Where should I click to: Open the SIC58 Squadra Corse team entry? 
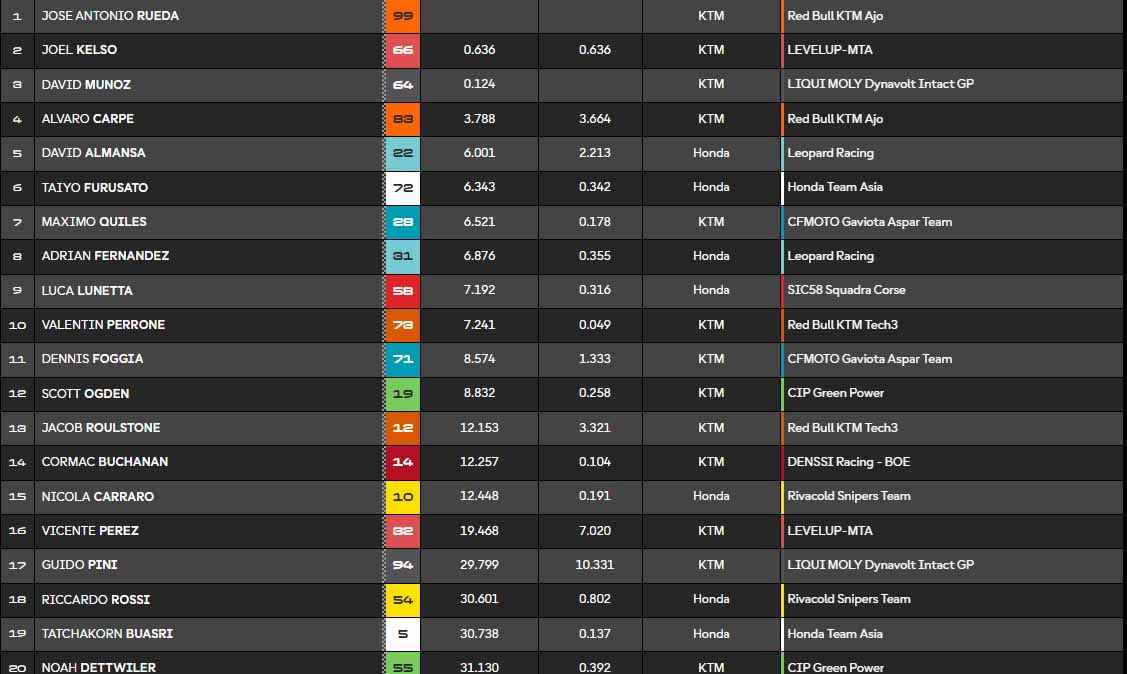point(846,291)
